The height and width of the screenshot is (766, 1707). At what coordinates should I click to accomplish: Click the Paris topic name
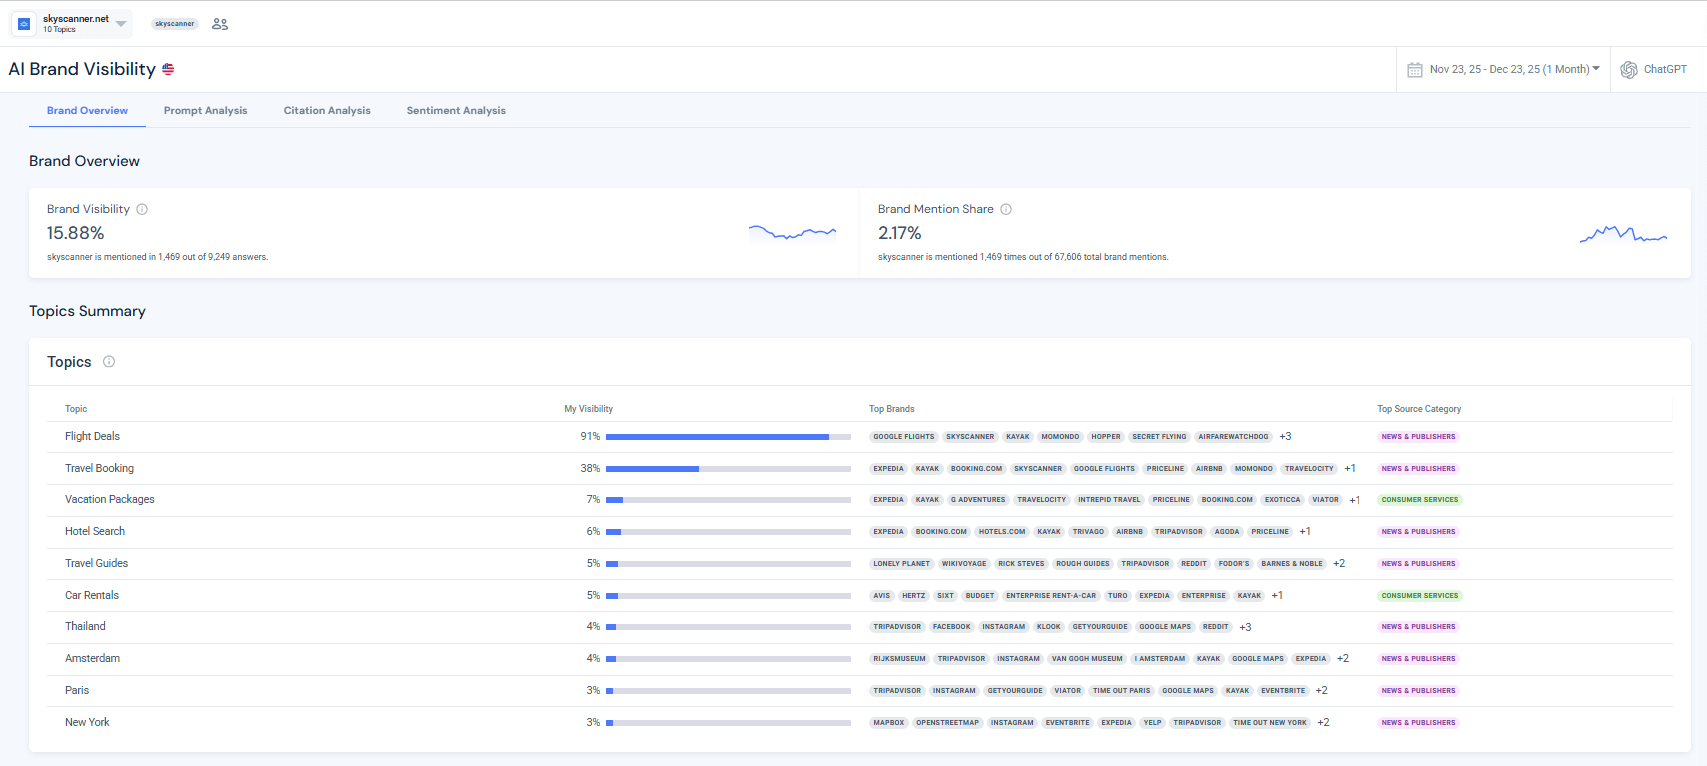point(77,690)
